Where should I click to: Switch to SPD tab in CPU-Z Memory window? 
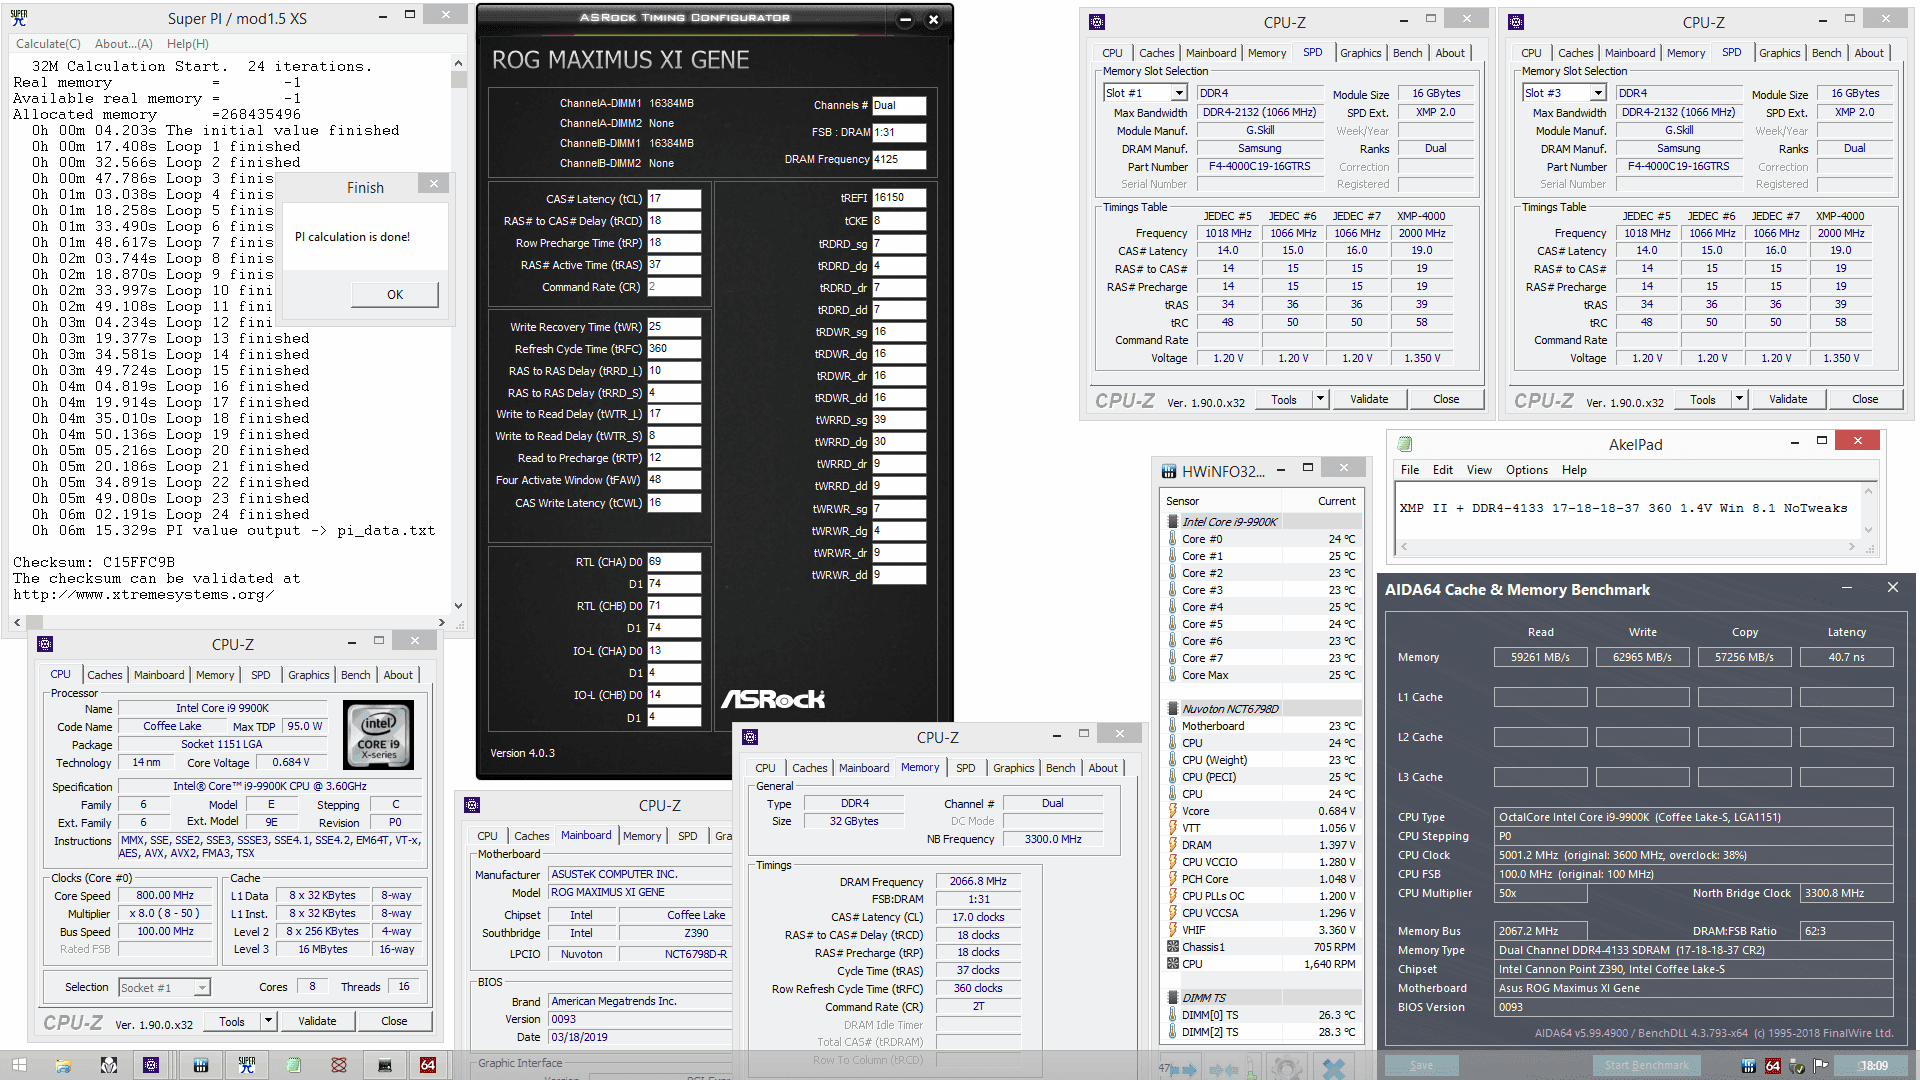(x=965, y=768)
